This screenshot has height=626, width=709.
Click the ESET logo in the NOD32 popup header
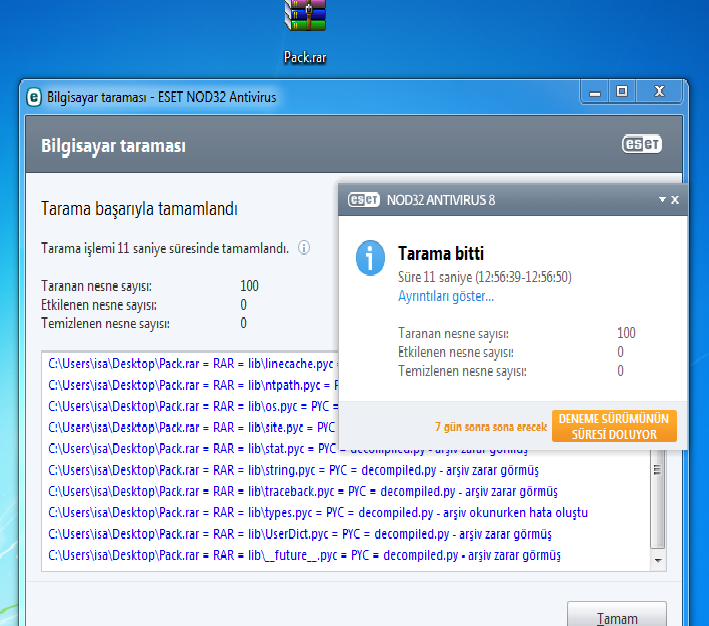tap(364, 199)
